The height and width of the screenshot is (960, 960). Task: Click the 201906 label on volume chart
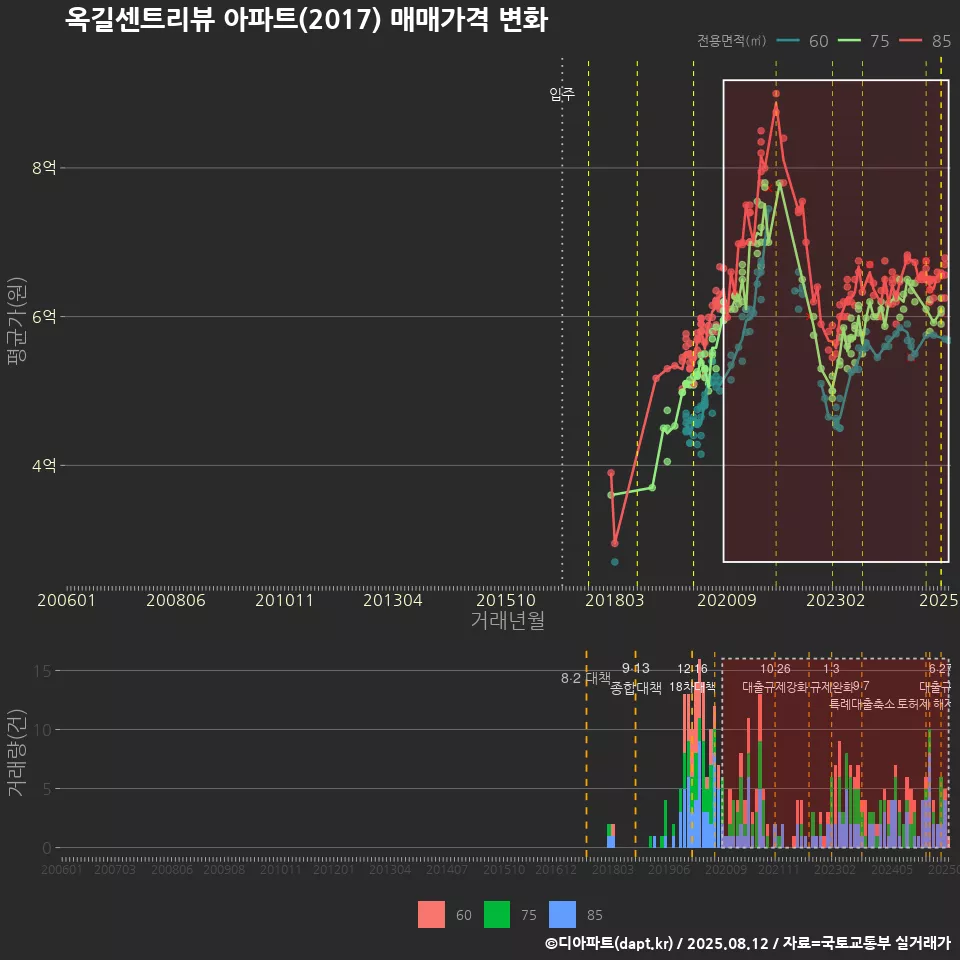(669, 869)
